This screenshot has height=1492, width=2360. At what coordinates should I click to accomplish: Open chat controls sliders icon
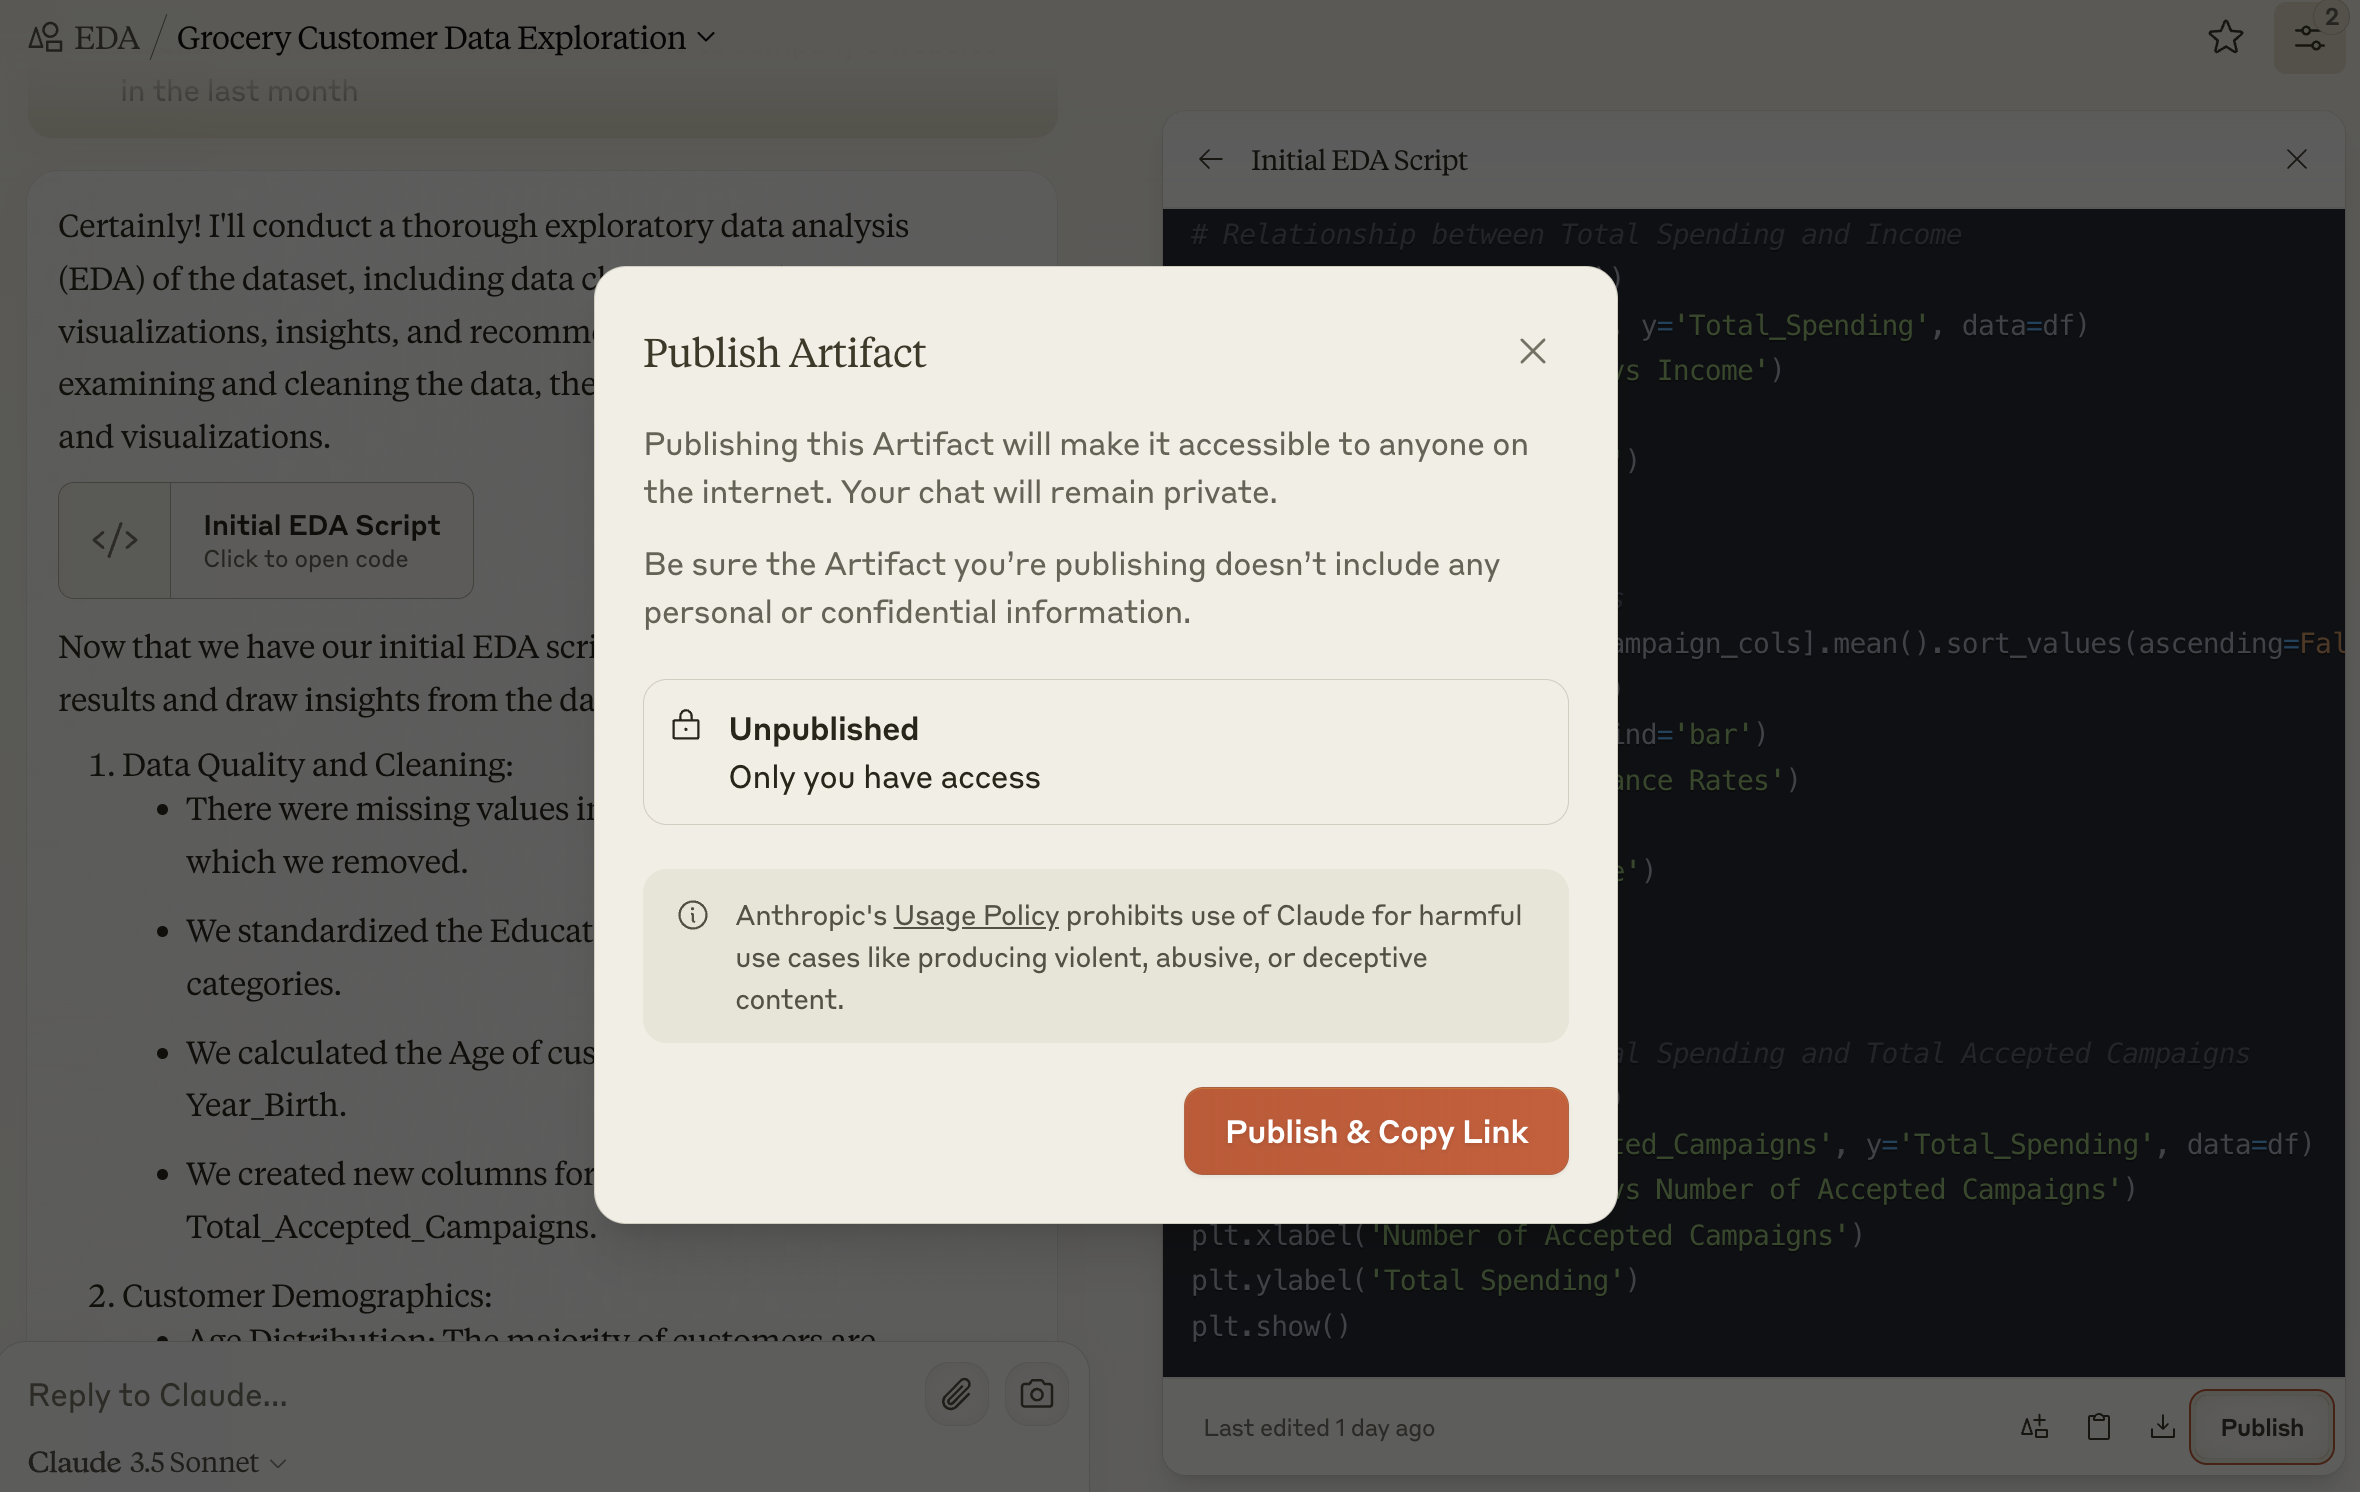(2308, 38)
